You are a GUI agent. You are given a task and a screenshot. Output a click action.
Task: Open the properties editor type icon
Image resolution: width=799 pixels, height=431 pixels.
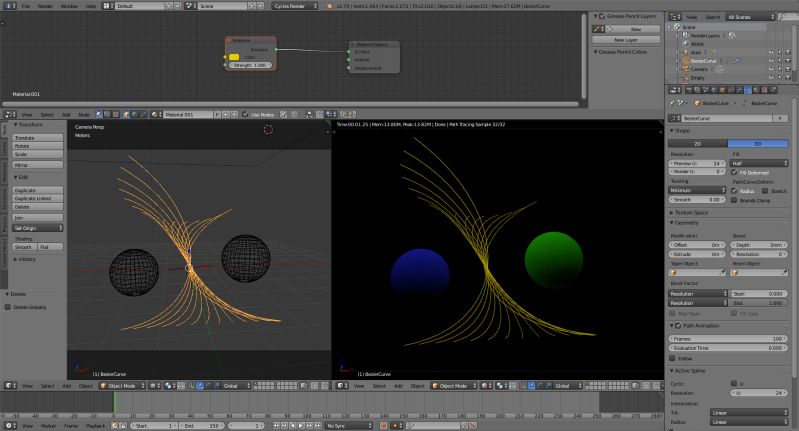pos(675,90)
